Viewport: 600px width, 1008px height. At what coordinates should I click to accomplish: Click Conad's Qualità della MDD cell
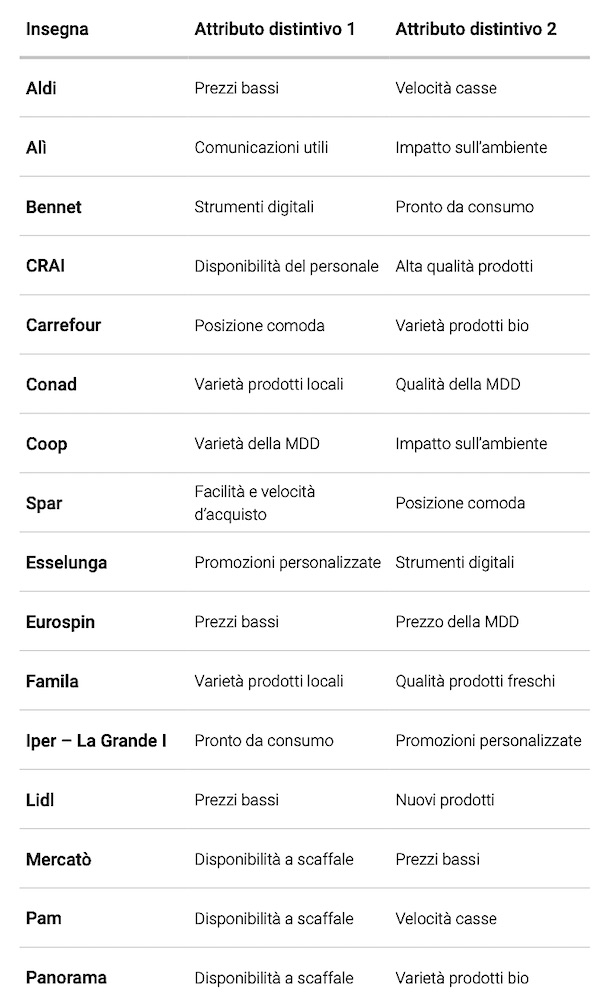458,384
